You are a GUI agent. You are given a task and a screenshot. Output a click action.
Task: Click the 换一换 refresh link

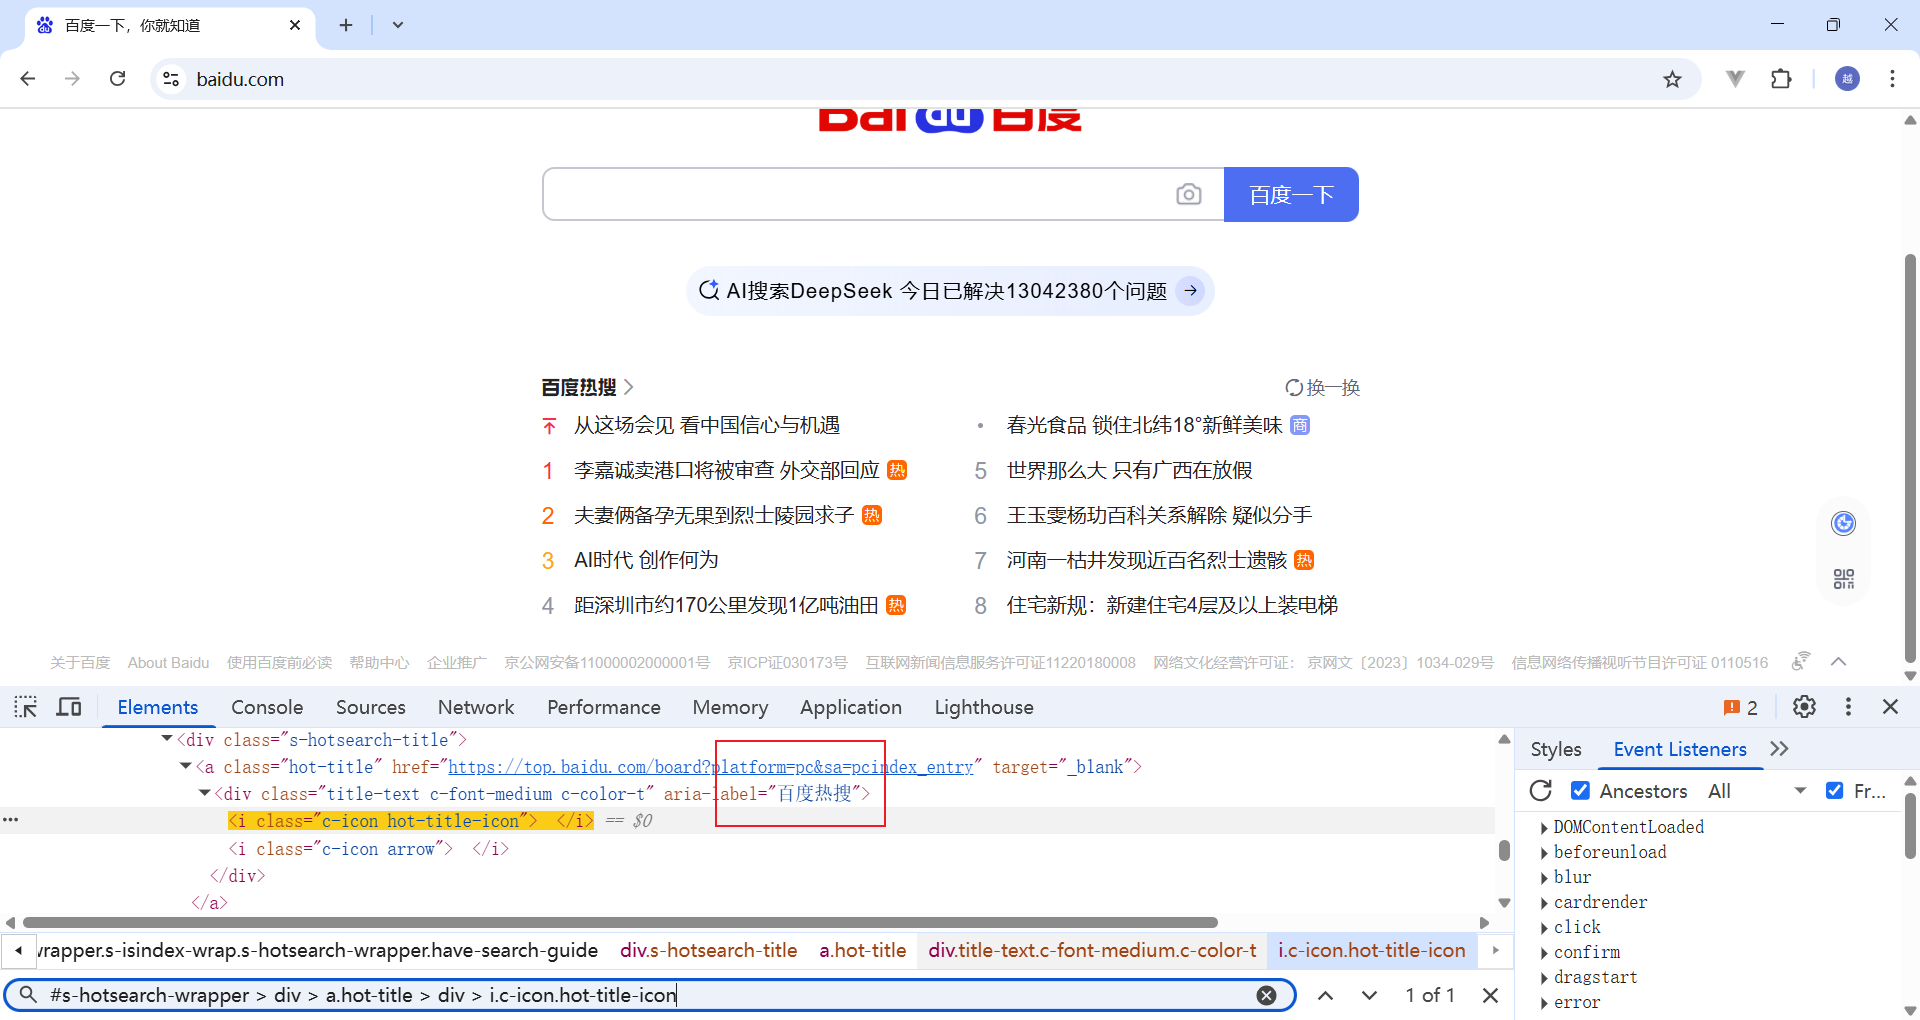(1322, 388)
